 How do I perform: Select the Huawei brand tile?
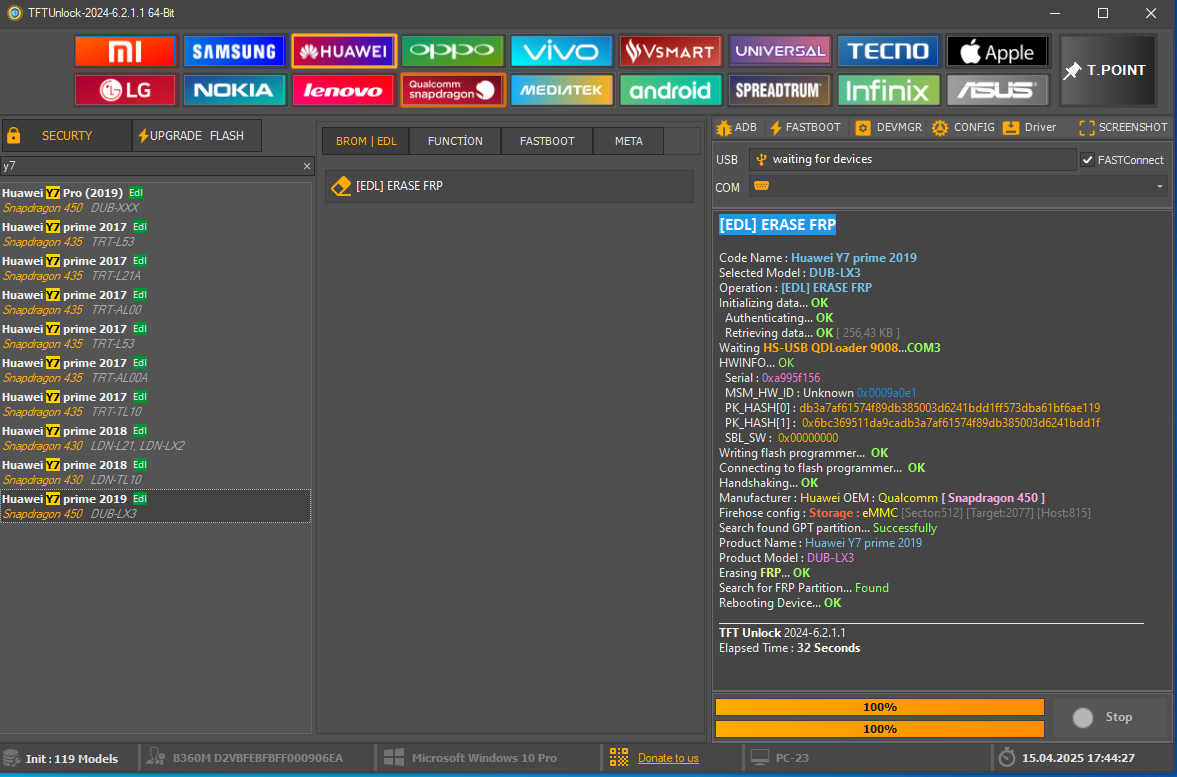click(344, 51)
